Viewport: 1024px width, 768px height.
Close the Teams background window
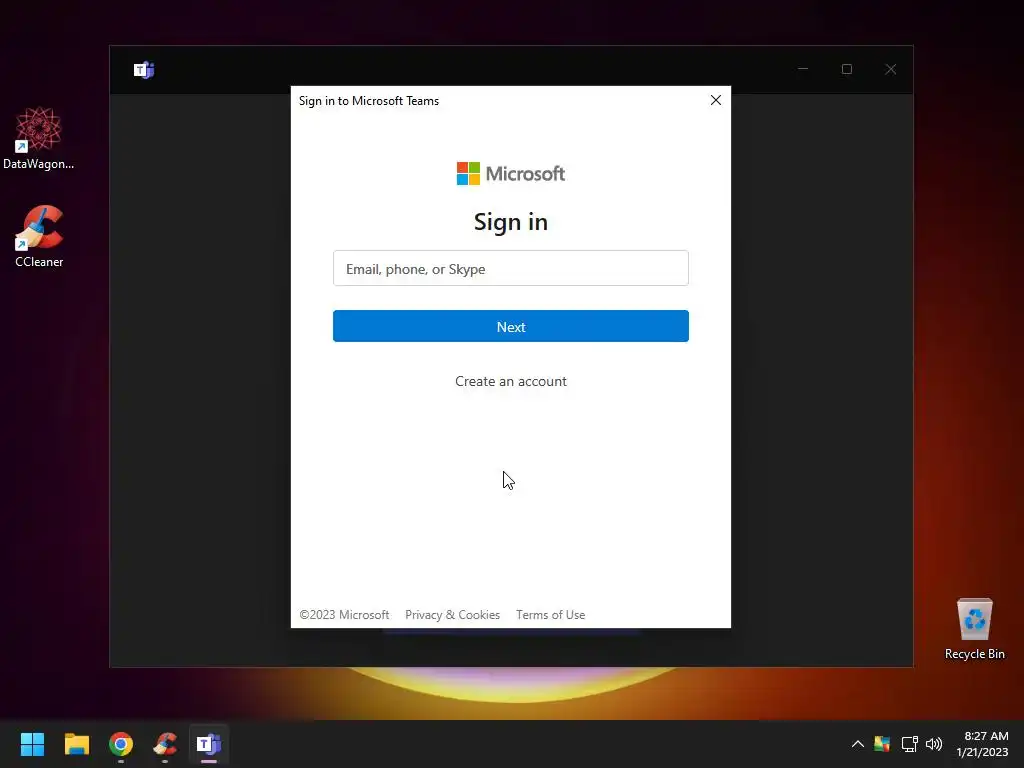(891, 69)
